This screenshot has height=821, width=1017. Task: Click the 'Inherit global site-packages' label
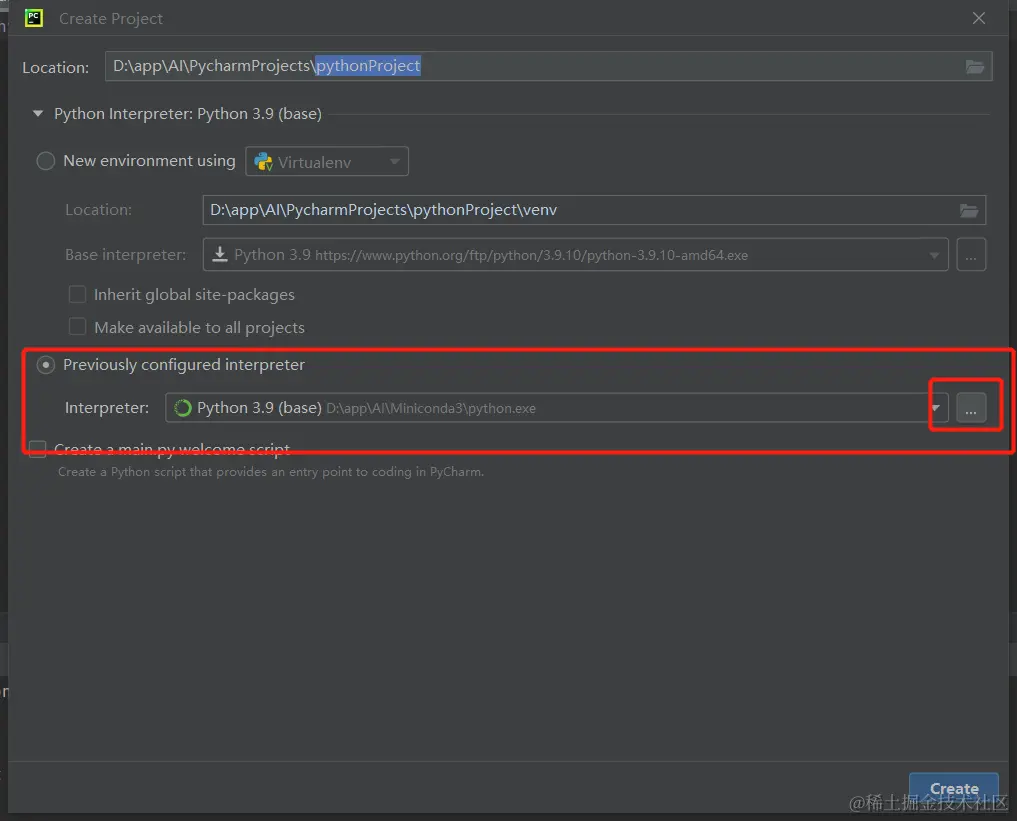[x=194, y=295]
